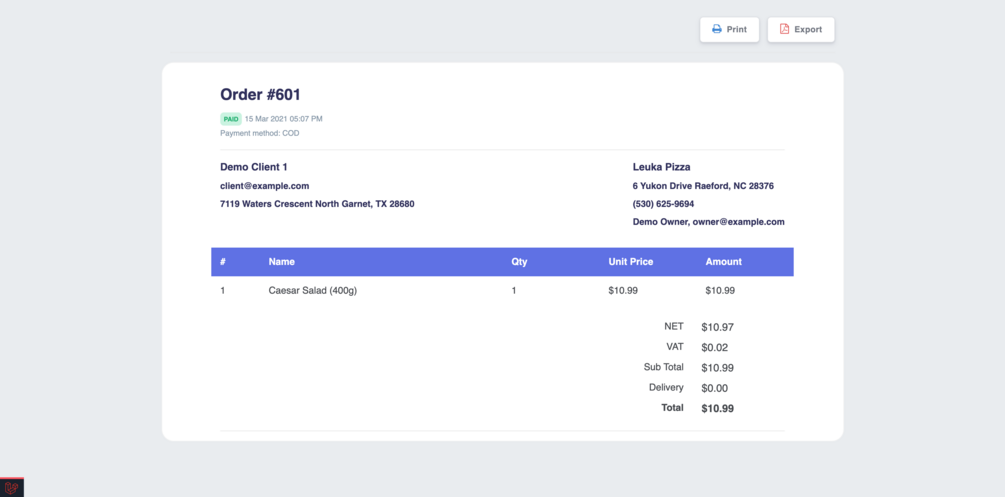Open the Laravel debug icon in corner
Image resolution: width=1005 pixels, height=497 pixels.
[x=12, y=487]
